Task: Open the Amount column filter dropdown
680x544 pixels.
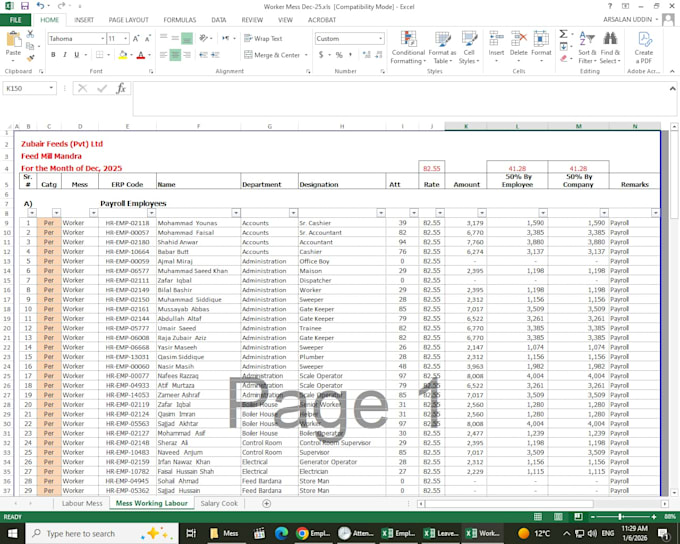Action: point(482,213)
